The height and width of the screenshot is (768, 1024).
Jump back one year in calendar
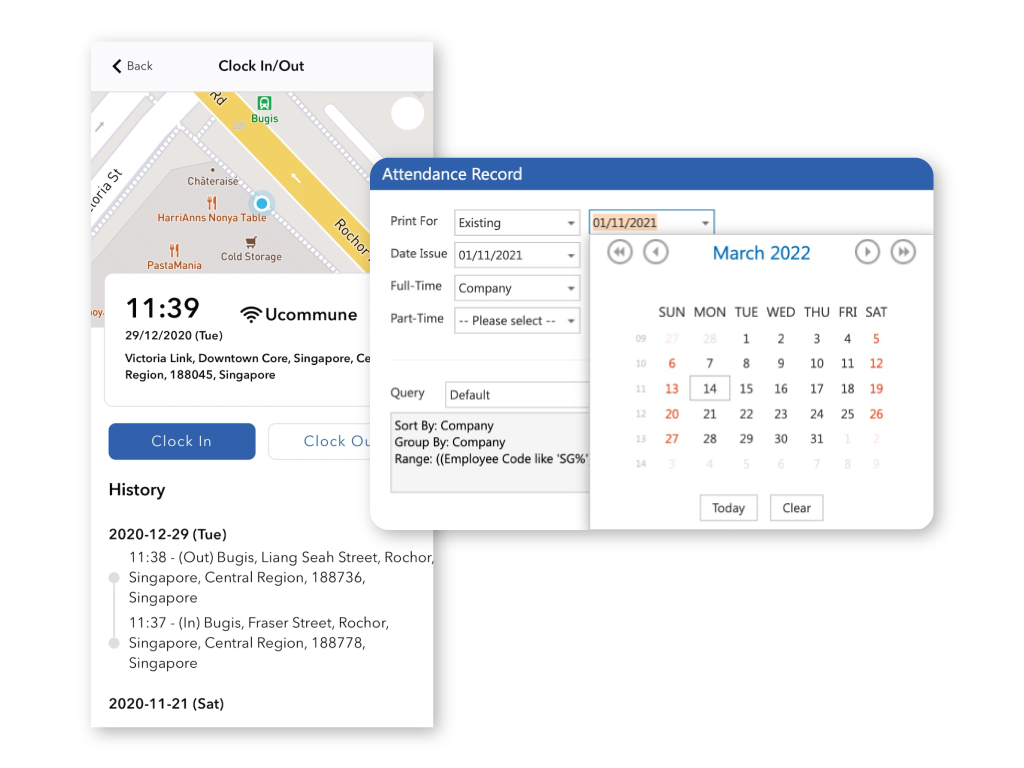(x=620, y=252)
